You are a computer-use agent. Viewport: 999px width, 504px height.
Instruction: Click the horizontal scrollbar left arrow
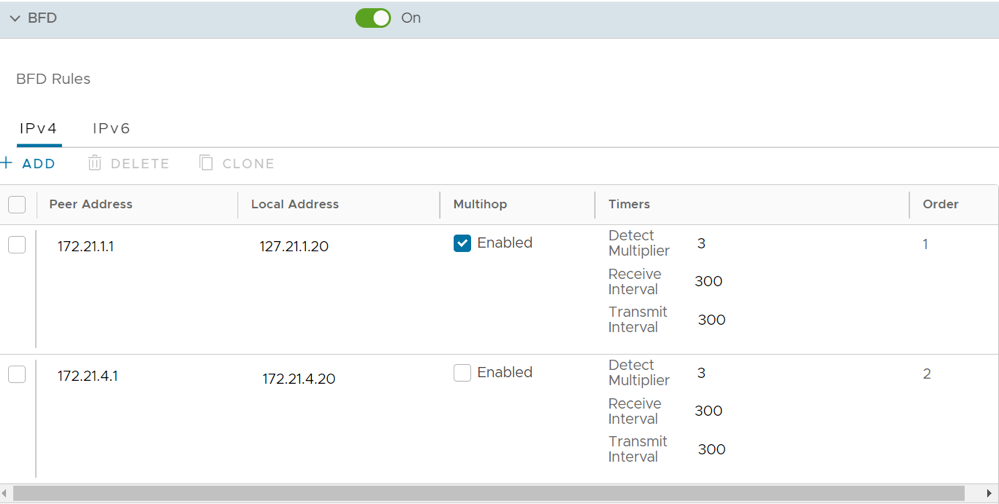[6, 494]
